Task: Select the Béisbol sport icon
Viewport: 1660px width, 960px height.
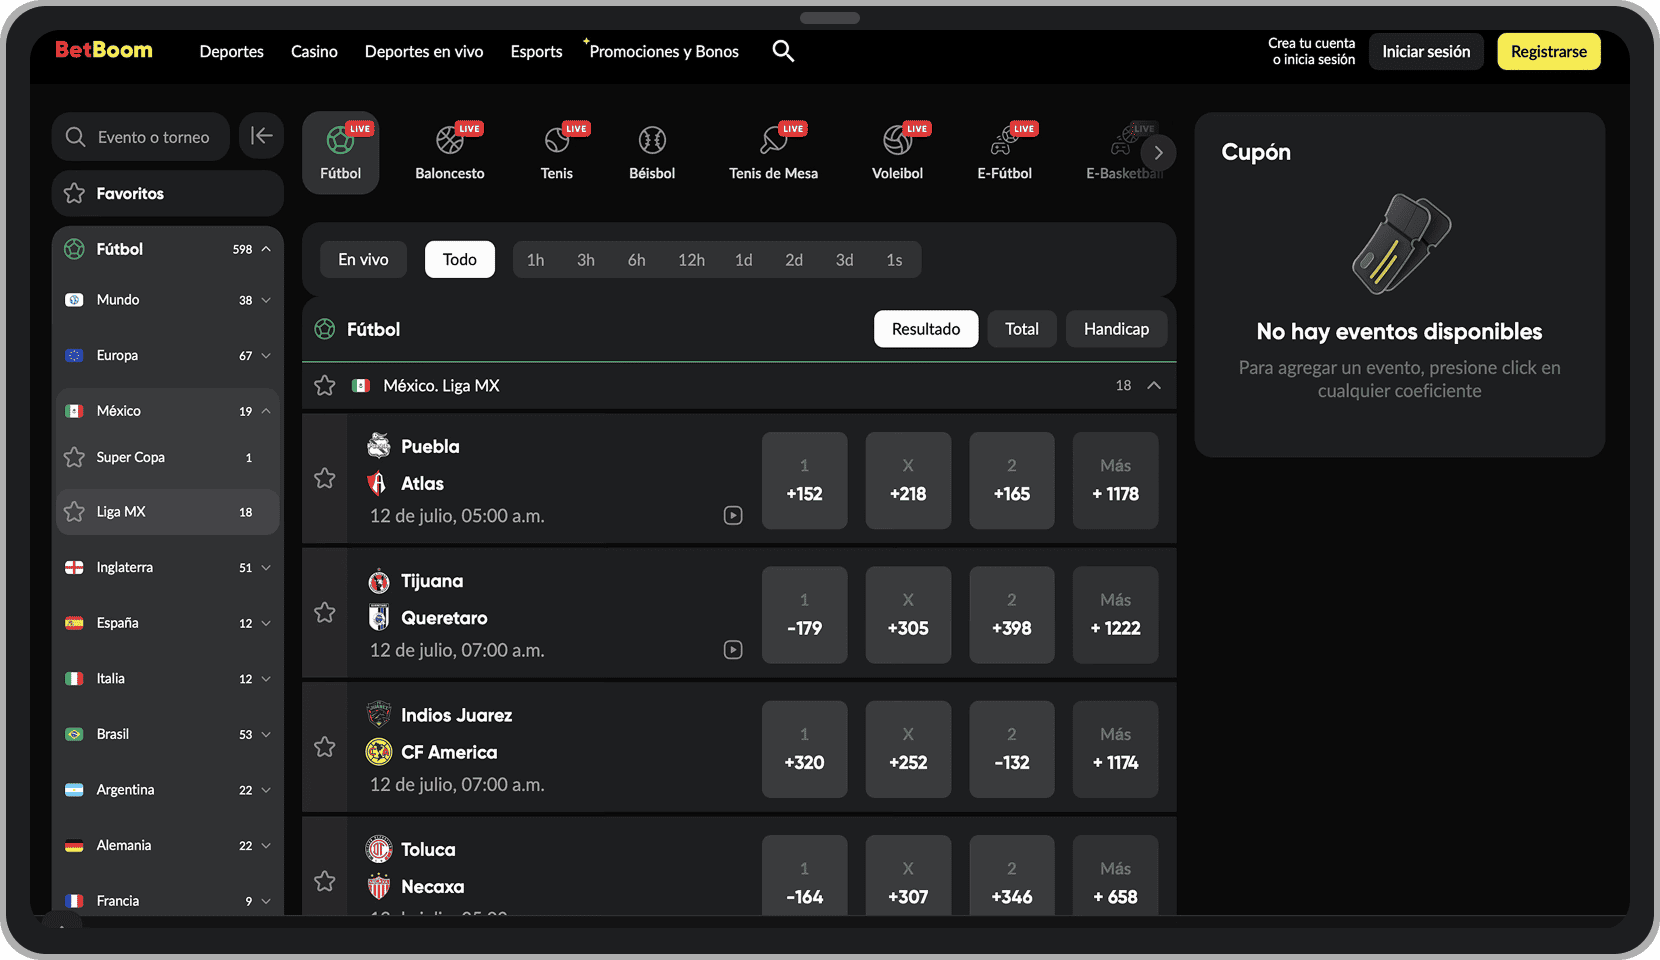Action: [x=652, y=152]
